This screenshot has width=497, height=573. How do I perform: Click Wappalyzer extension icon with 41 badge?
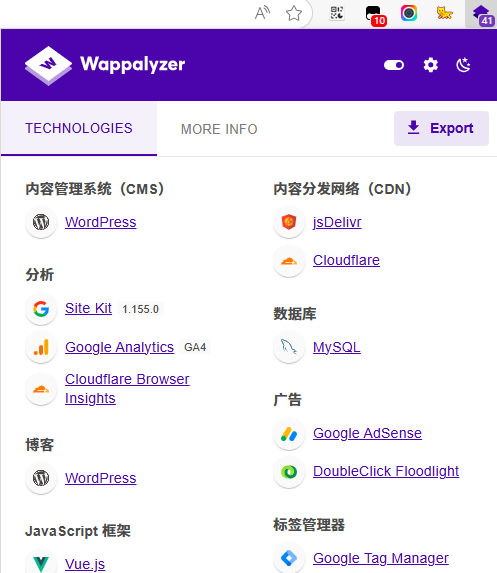[482, 15]
